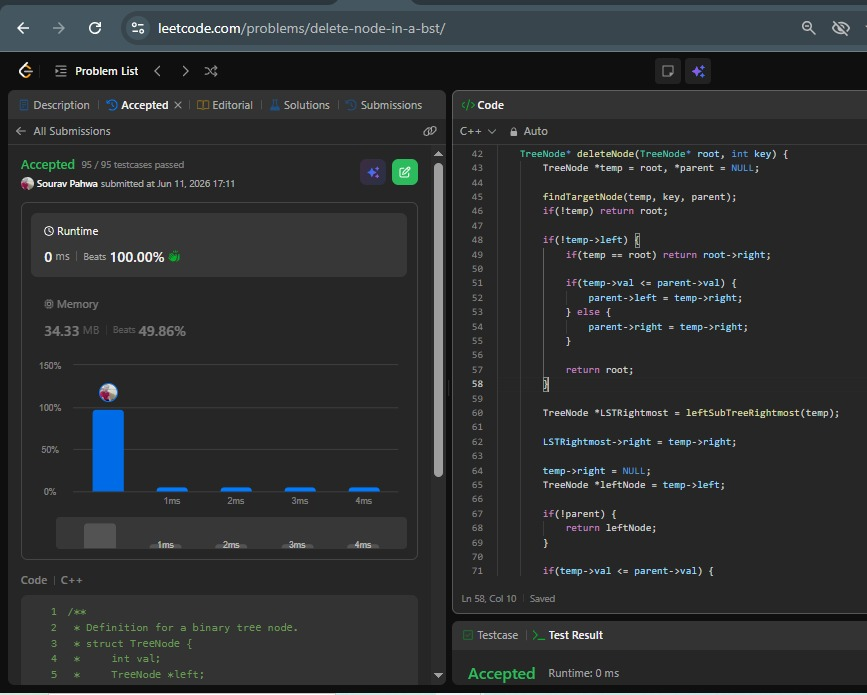Open the Solutions tab
The image size is (867, 695).
(300, 105)
